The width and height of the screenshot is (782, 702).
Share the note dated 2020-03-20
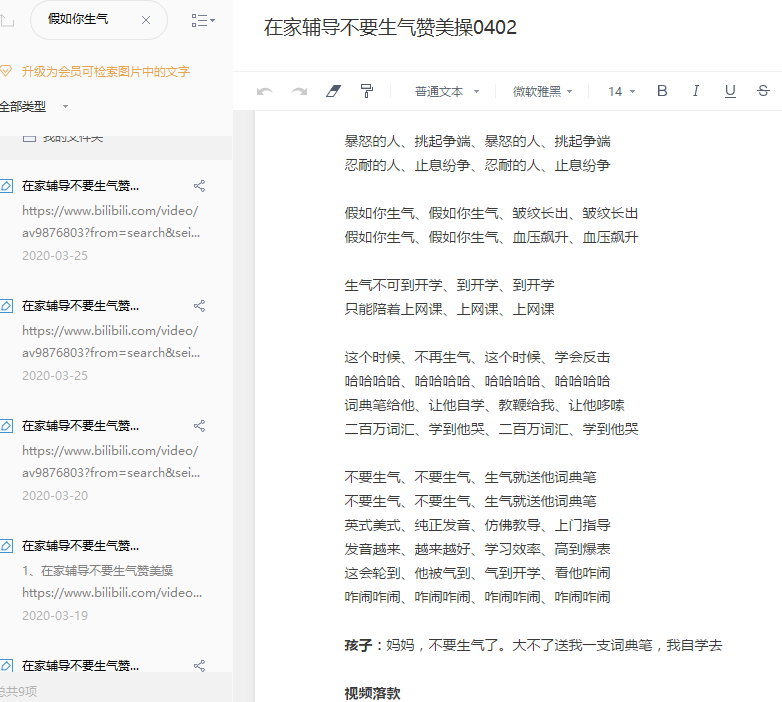click(x=199, y=426)
